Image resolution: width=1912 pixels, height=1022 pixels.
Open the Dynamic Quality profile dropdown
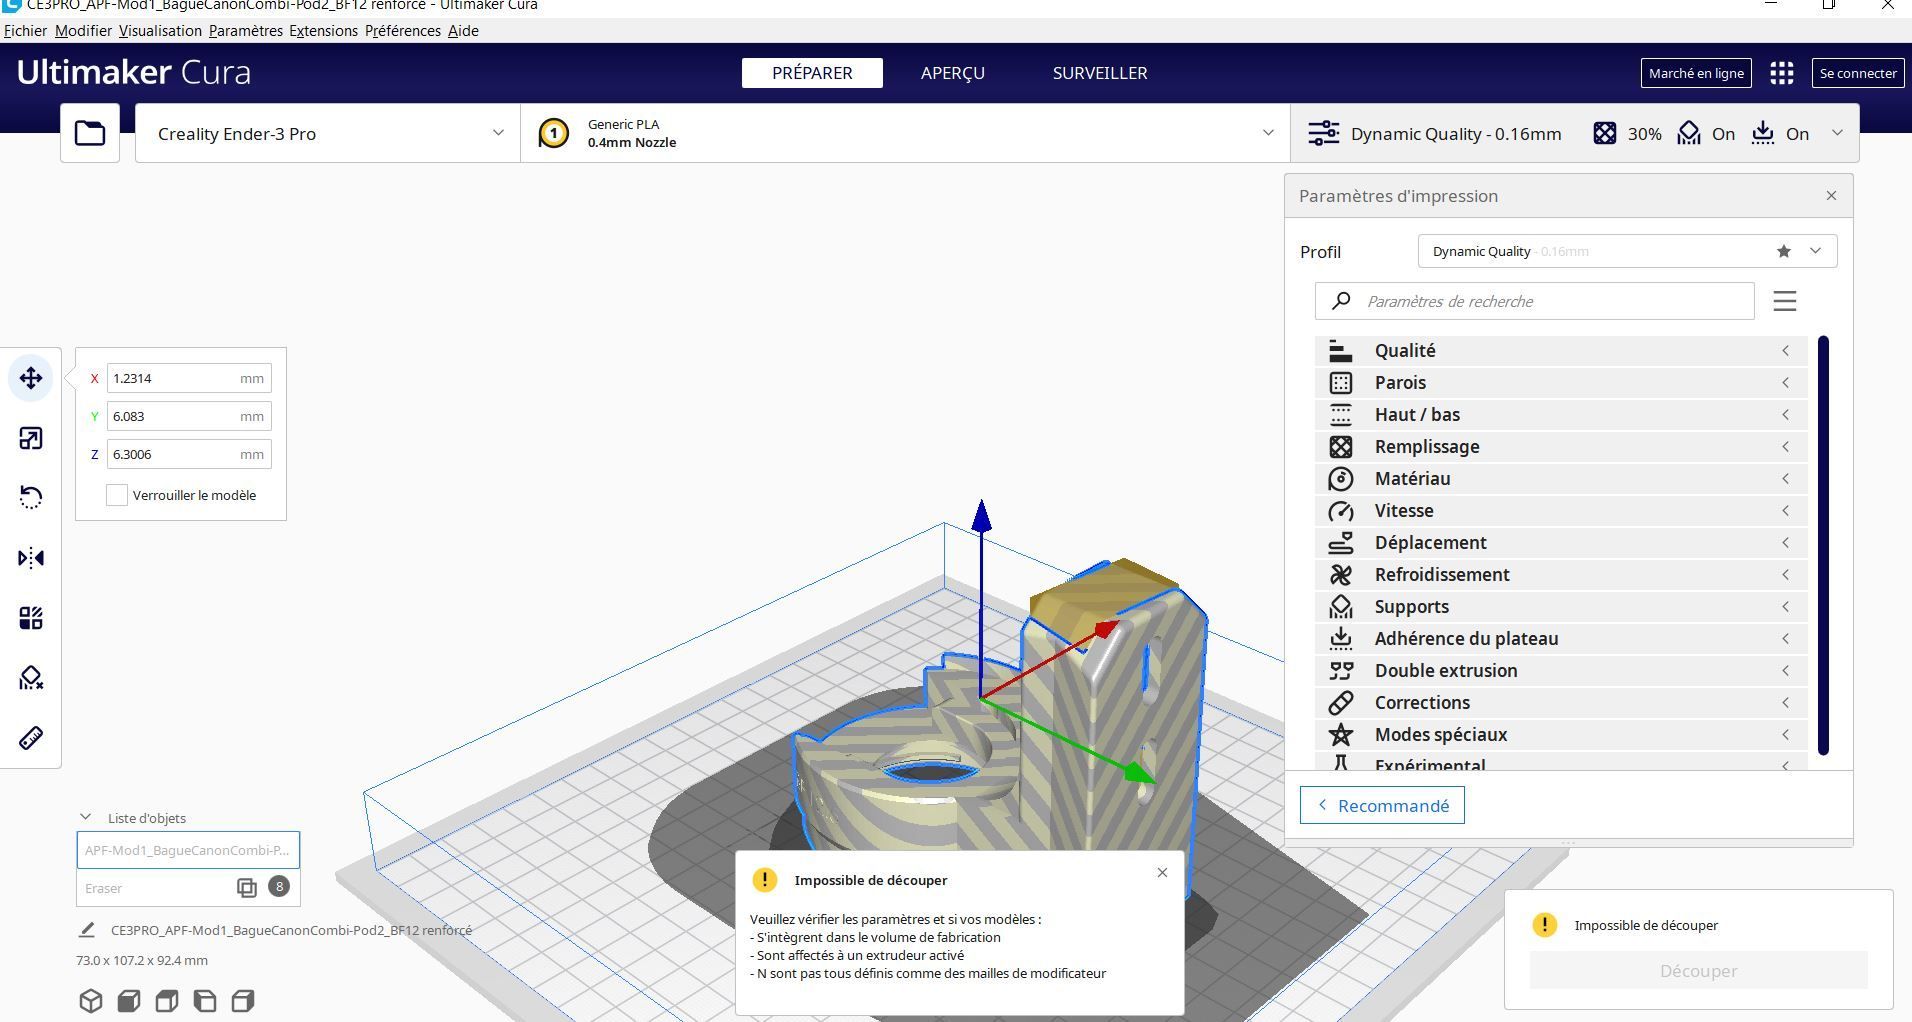click(1627, 251)
